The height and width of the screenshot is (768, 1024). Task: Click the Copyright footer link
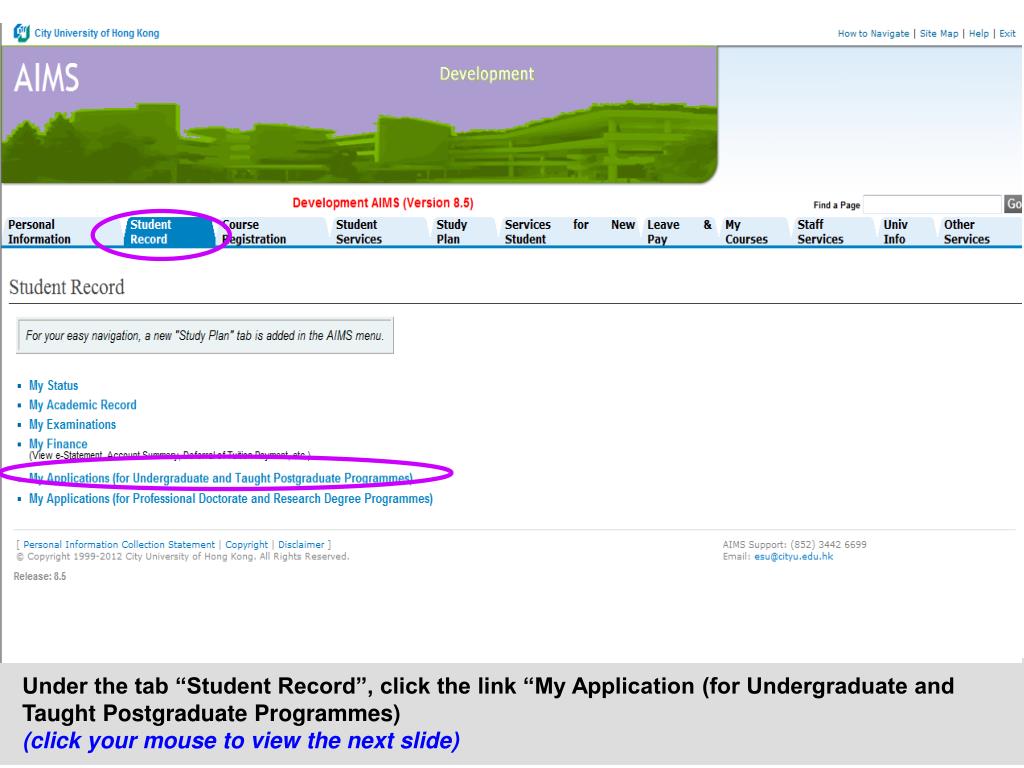coord(246,545)
